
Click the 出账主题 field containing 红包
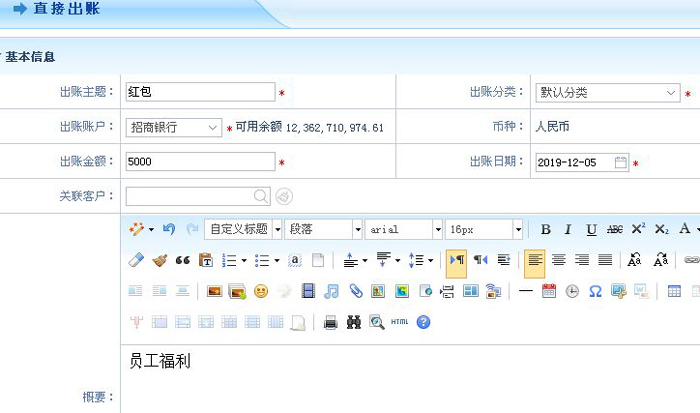click(x=199, y=93)
